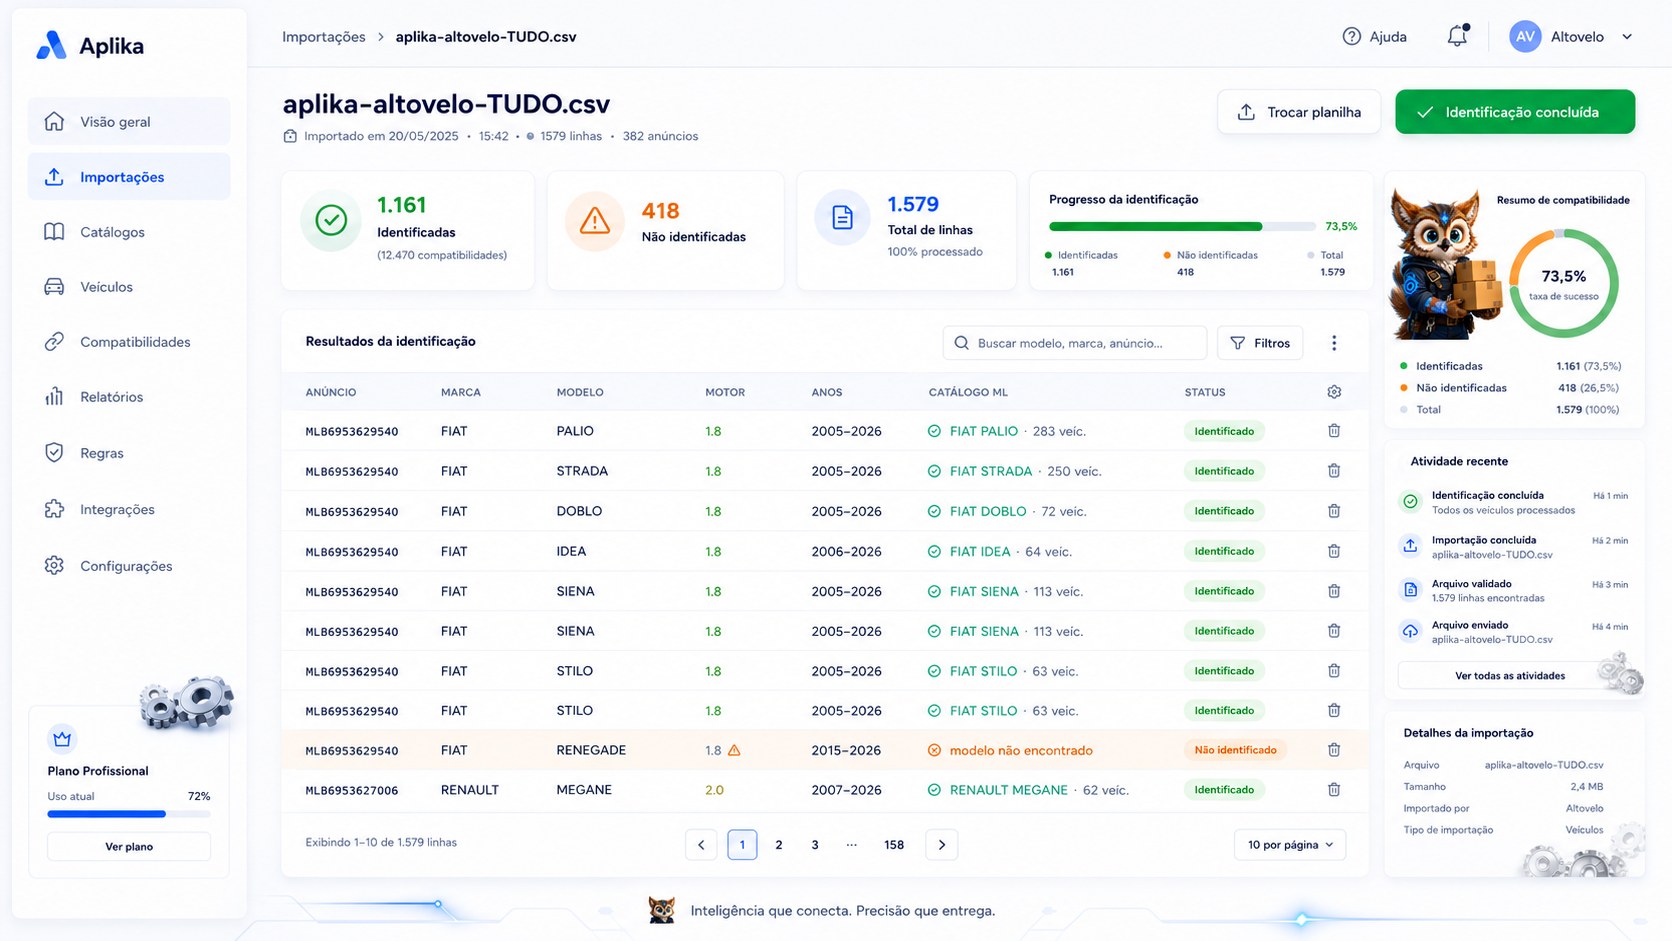Open Visão geral in the sidebar

[x=129, y=122]
